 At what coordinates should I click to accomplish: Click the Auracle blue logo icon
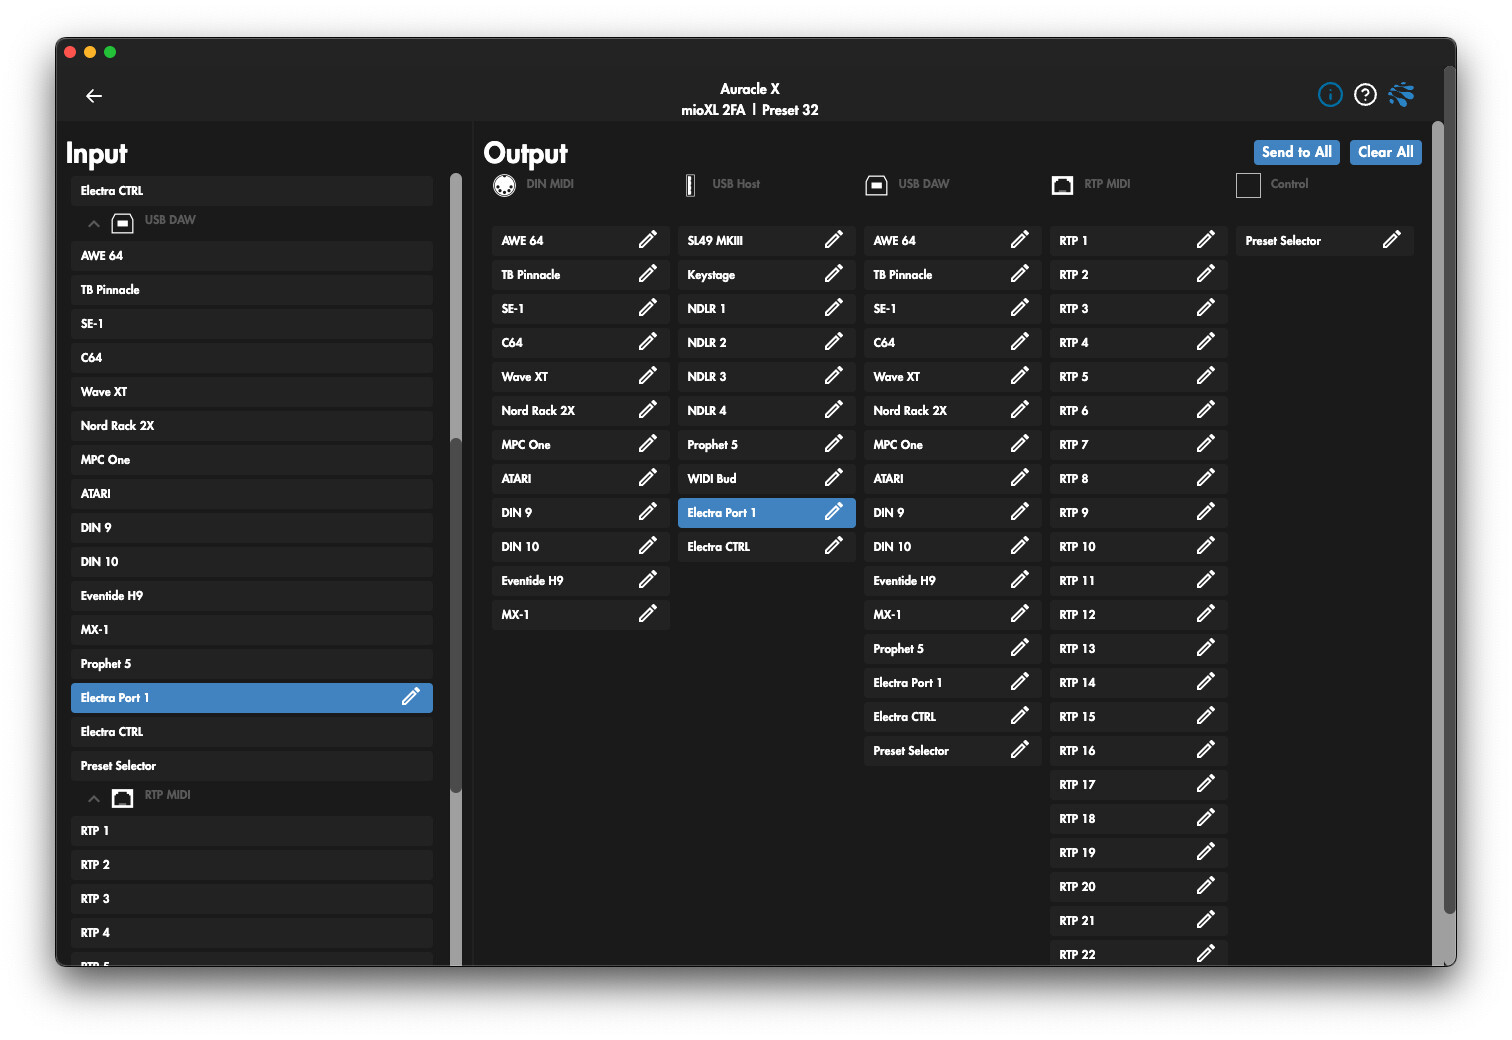pos(1401,94)
